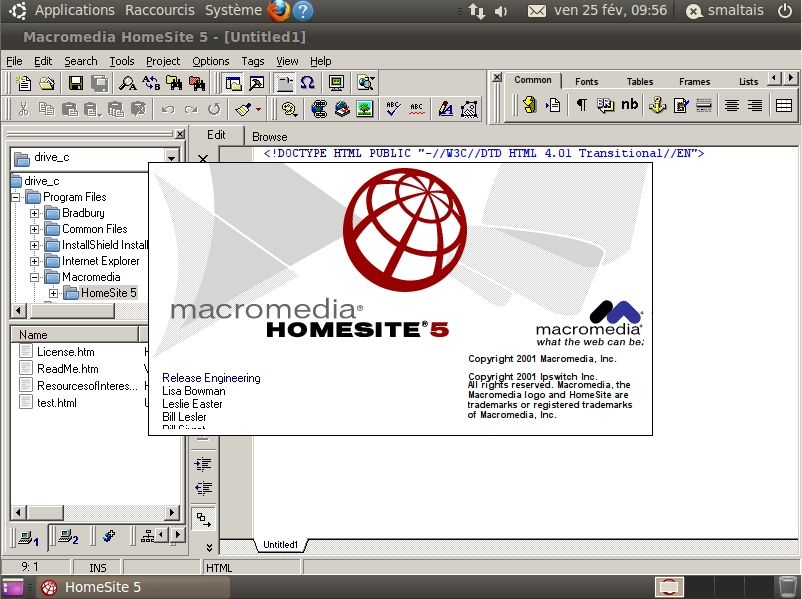This screenshot has width=802, height=599.
Task: Click the Align Center icon
Action: pos(732,105)
